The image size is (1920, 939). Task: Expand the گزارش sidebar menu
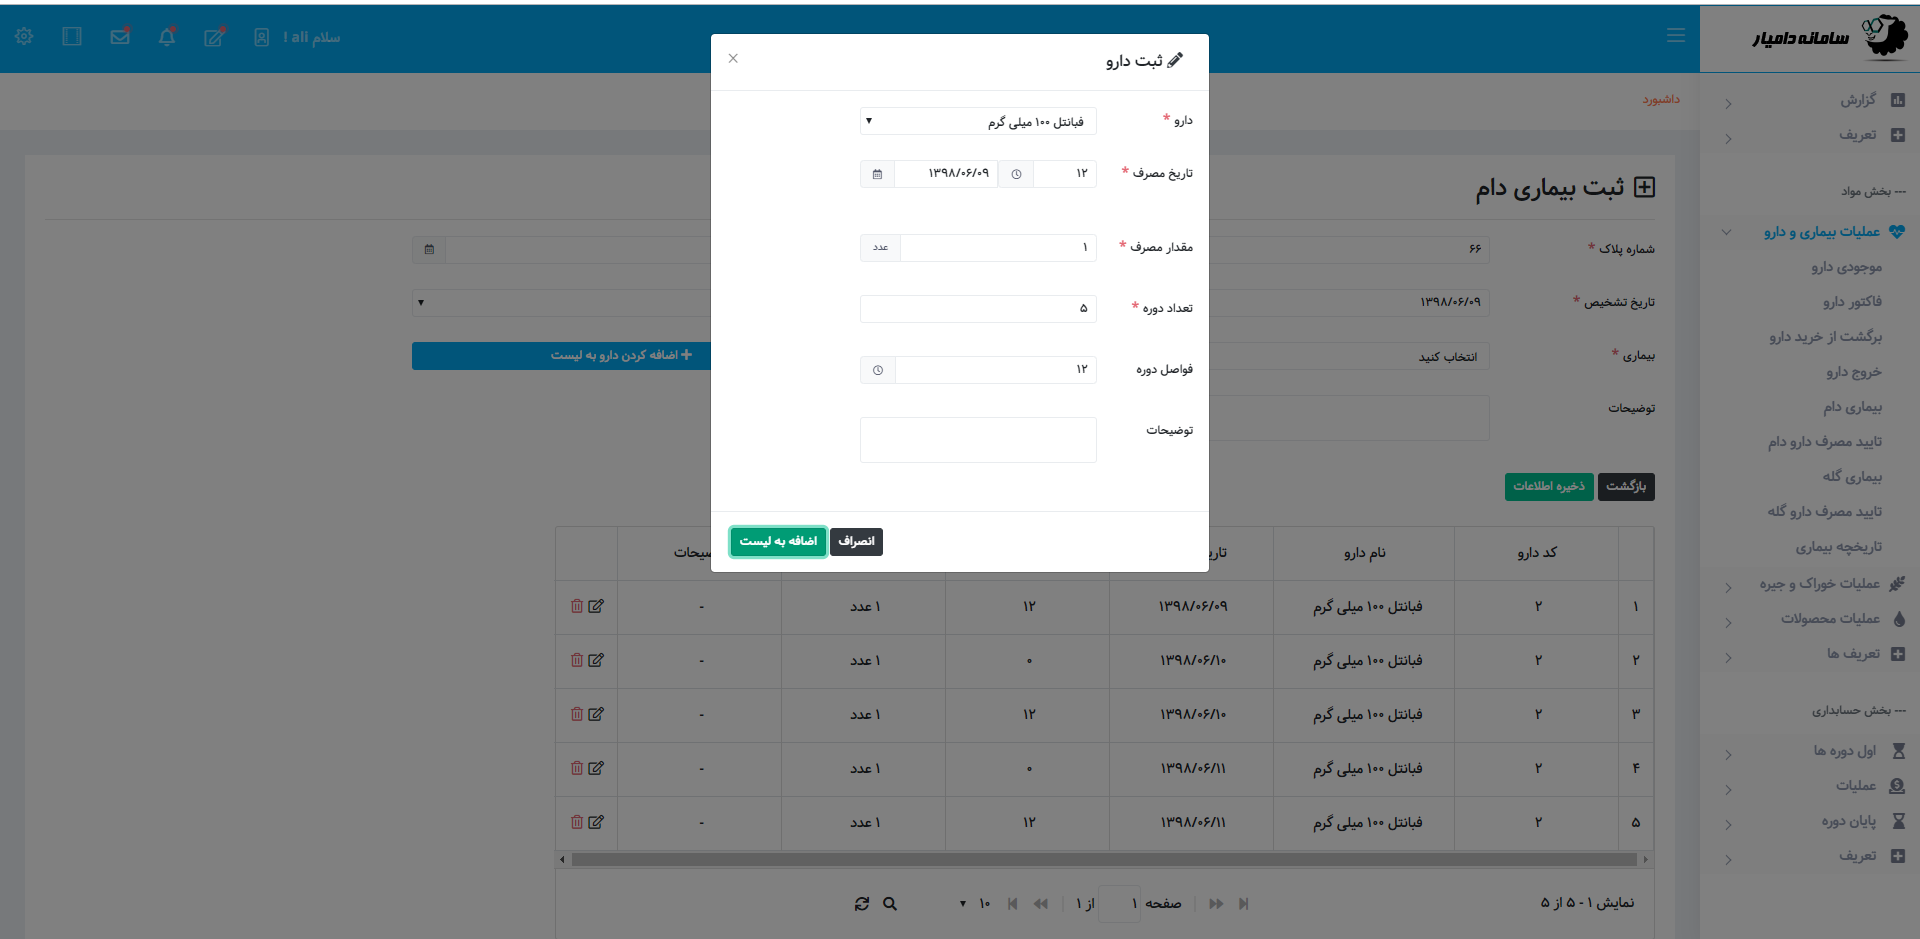click(x=1858, y=100)
